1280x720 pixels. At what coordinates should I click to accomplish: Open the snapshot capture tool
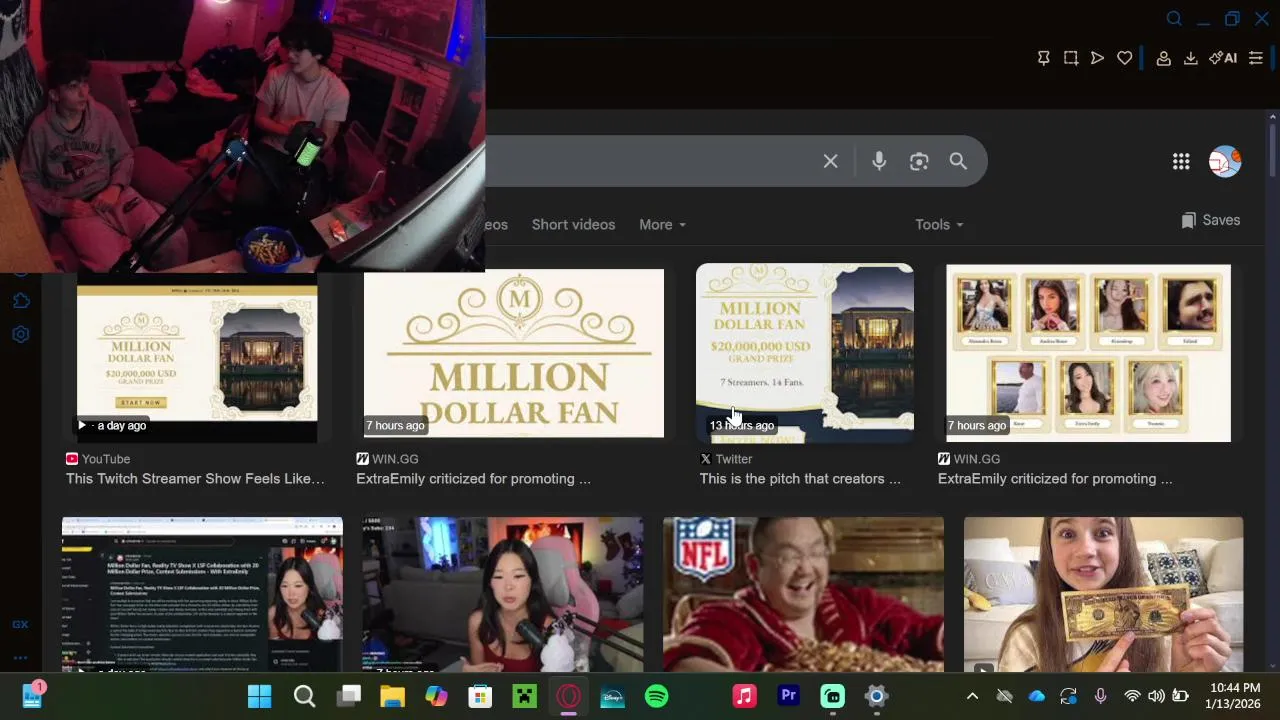pos(1070,58)
